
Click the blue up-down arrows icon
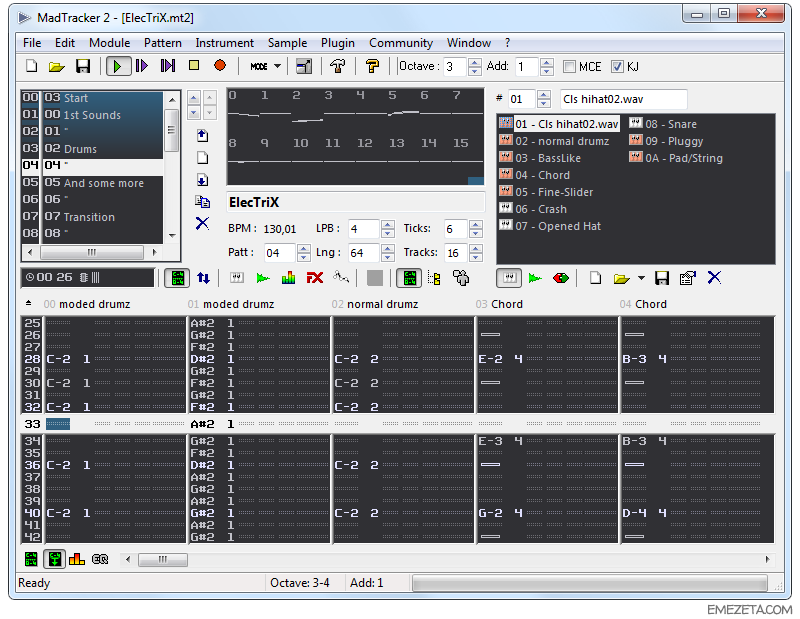point(204,278)
